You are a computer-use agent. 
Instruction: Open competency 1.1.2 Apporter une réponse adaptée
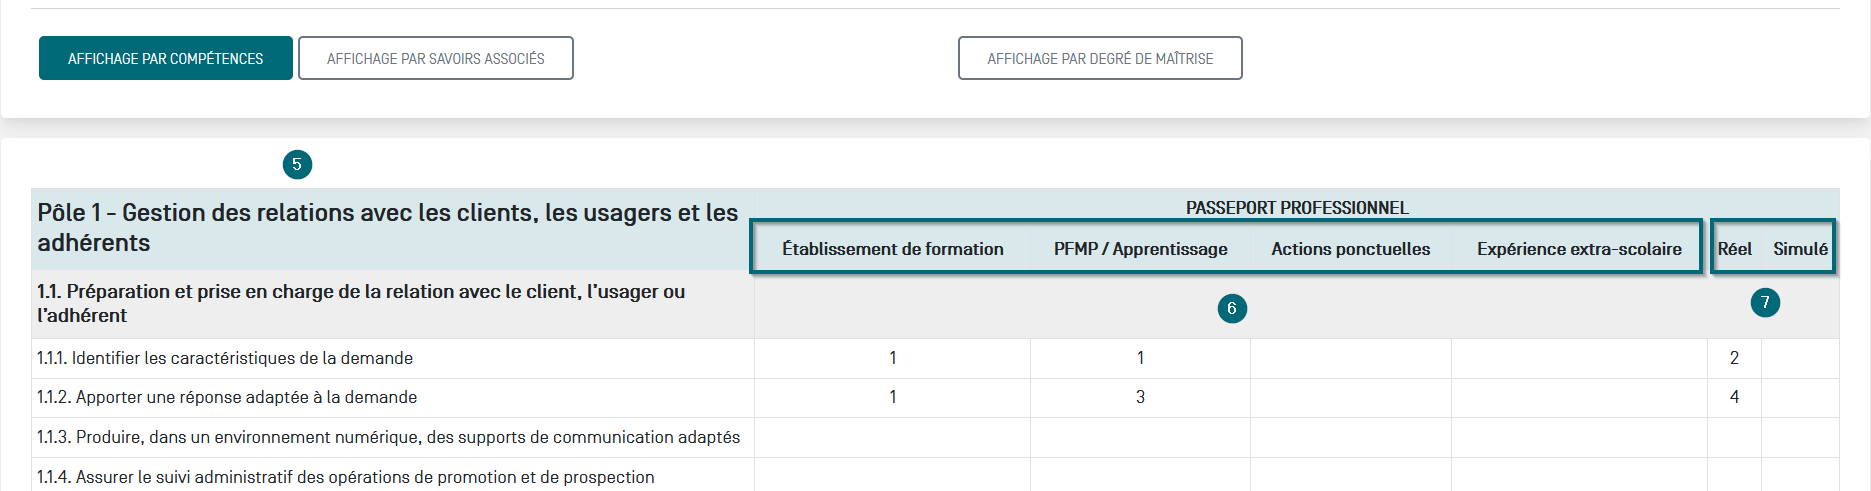pos(227,397)
